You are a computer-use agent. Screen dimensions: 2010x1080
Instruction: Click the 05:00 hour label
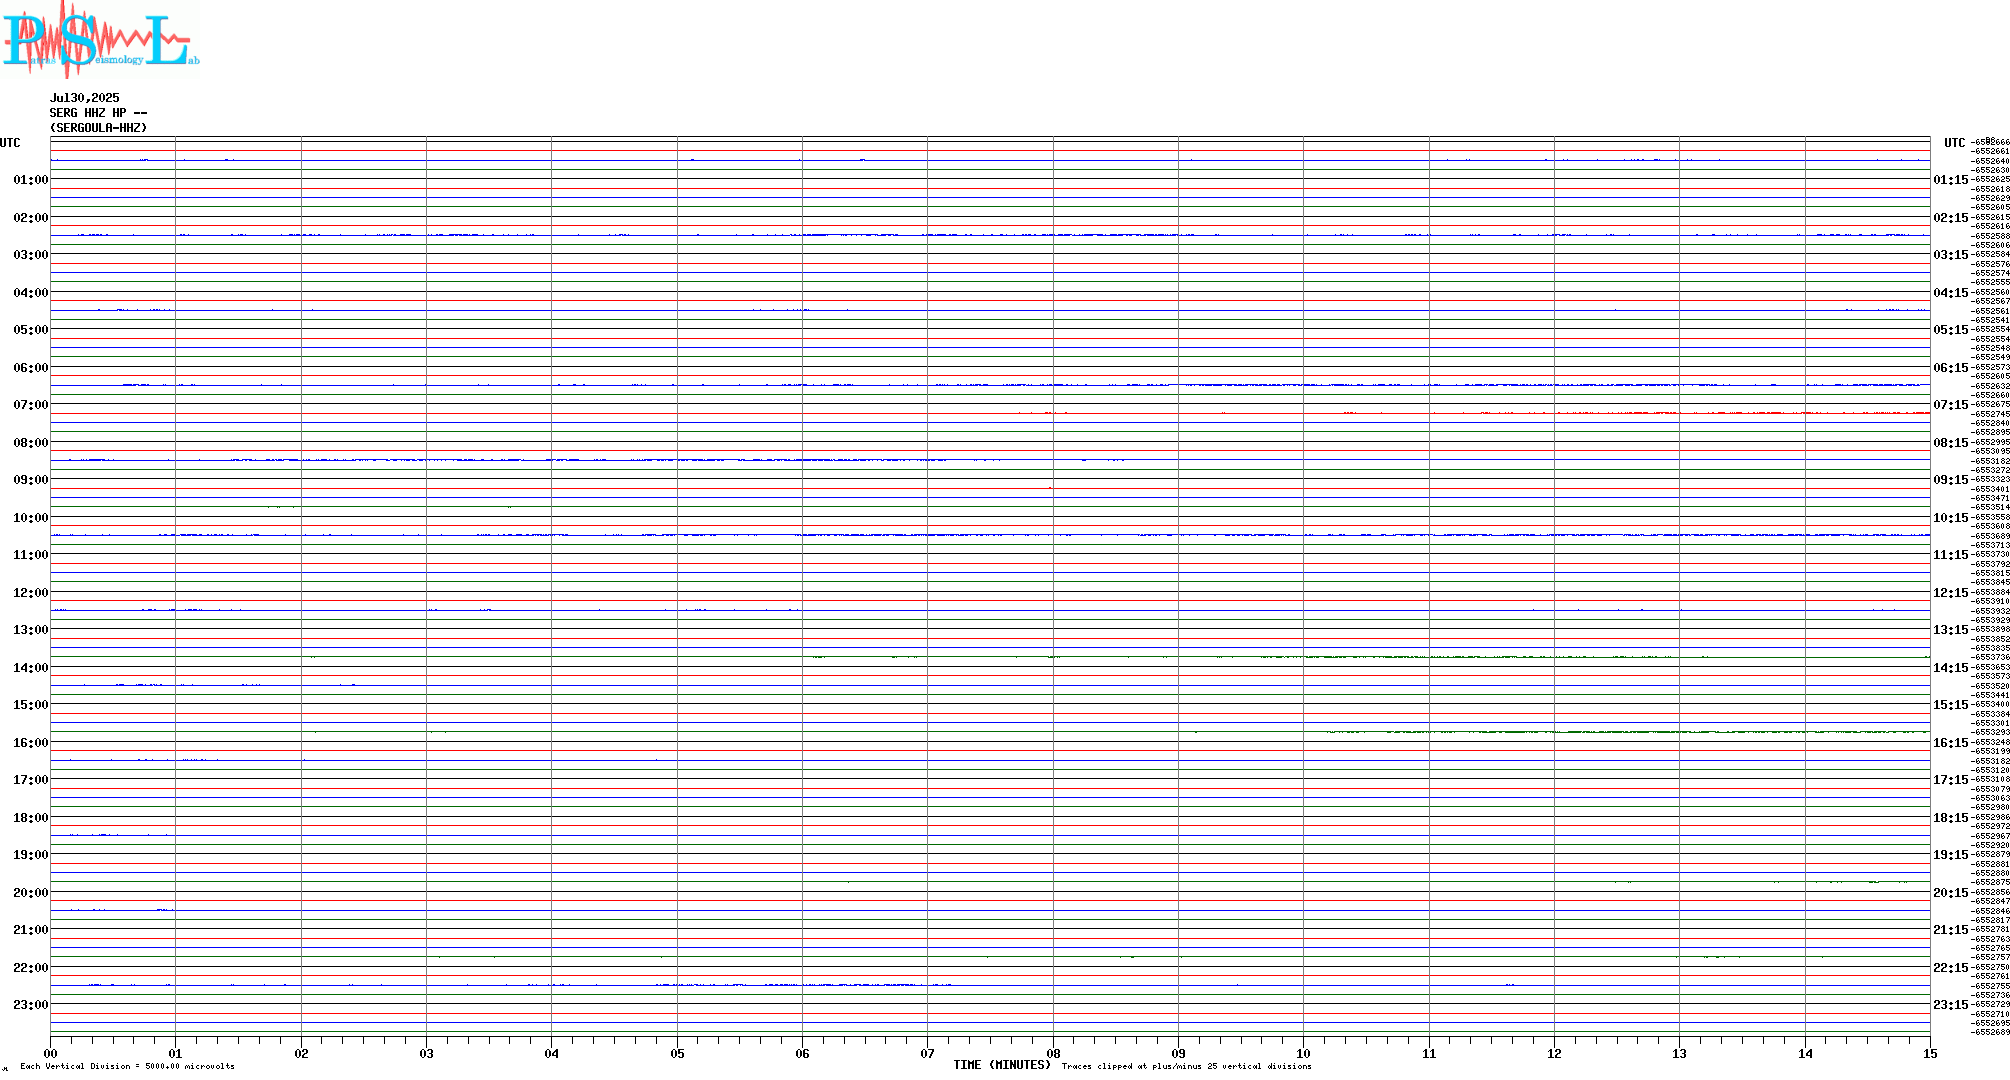coord(31,330)
